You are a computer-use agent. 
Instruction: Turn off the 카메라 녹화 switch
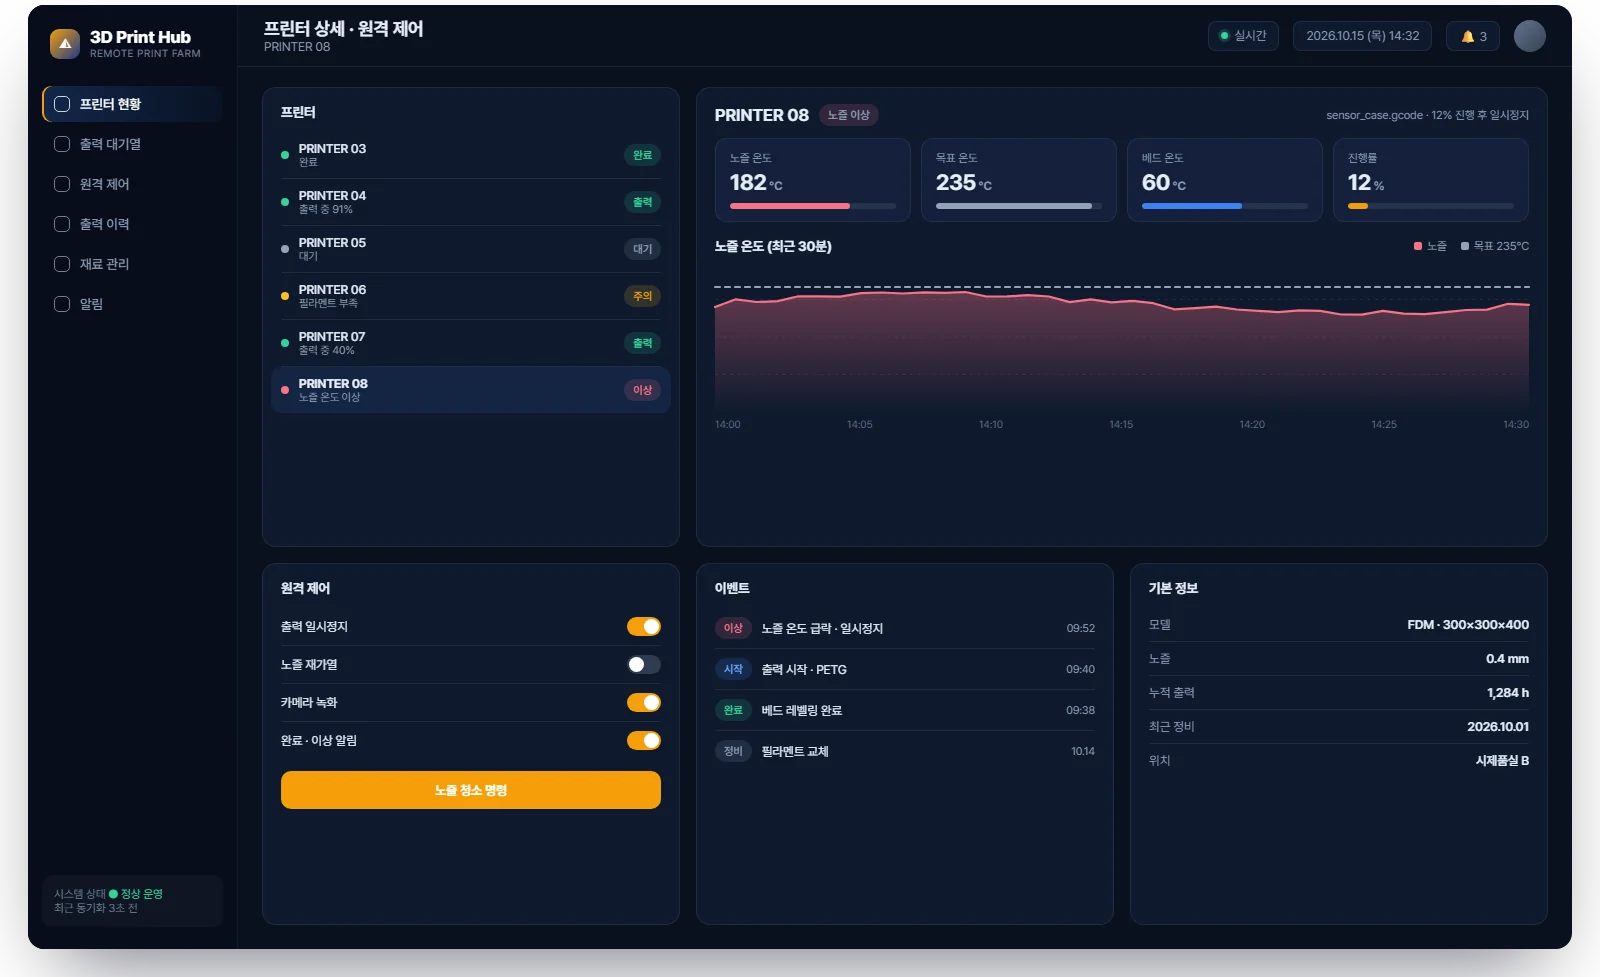pyautogui.click(x=644, y=703)
